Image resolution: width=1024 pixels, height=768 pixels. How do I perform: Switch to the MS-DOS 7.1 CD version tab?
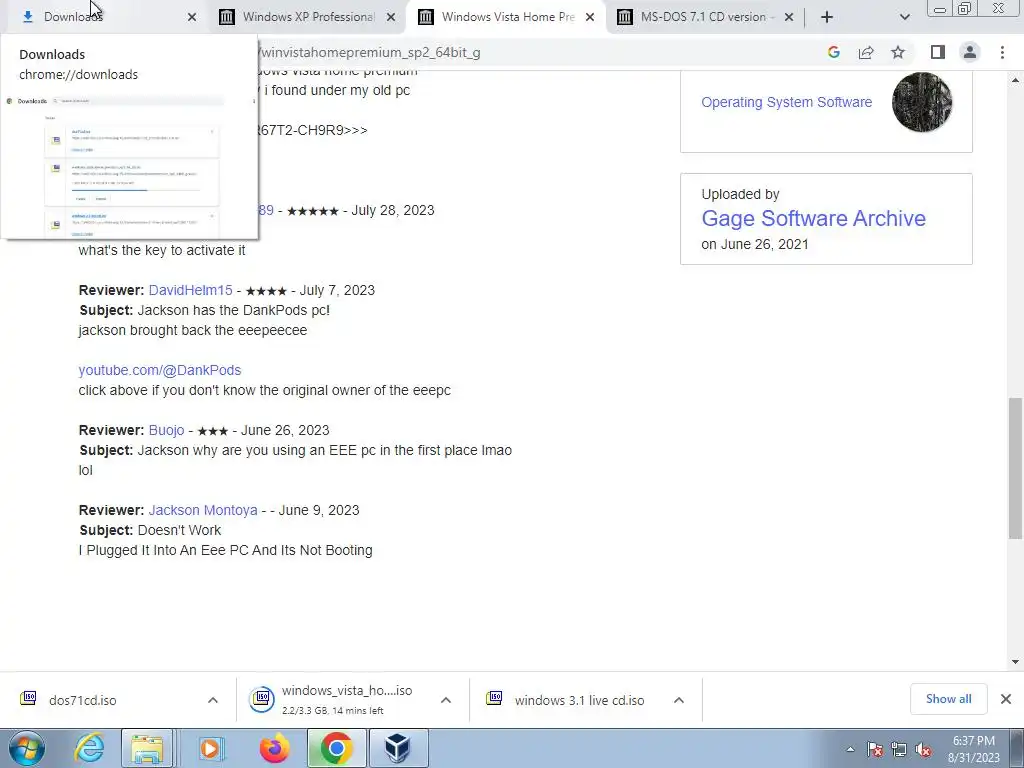(702, 17)
